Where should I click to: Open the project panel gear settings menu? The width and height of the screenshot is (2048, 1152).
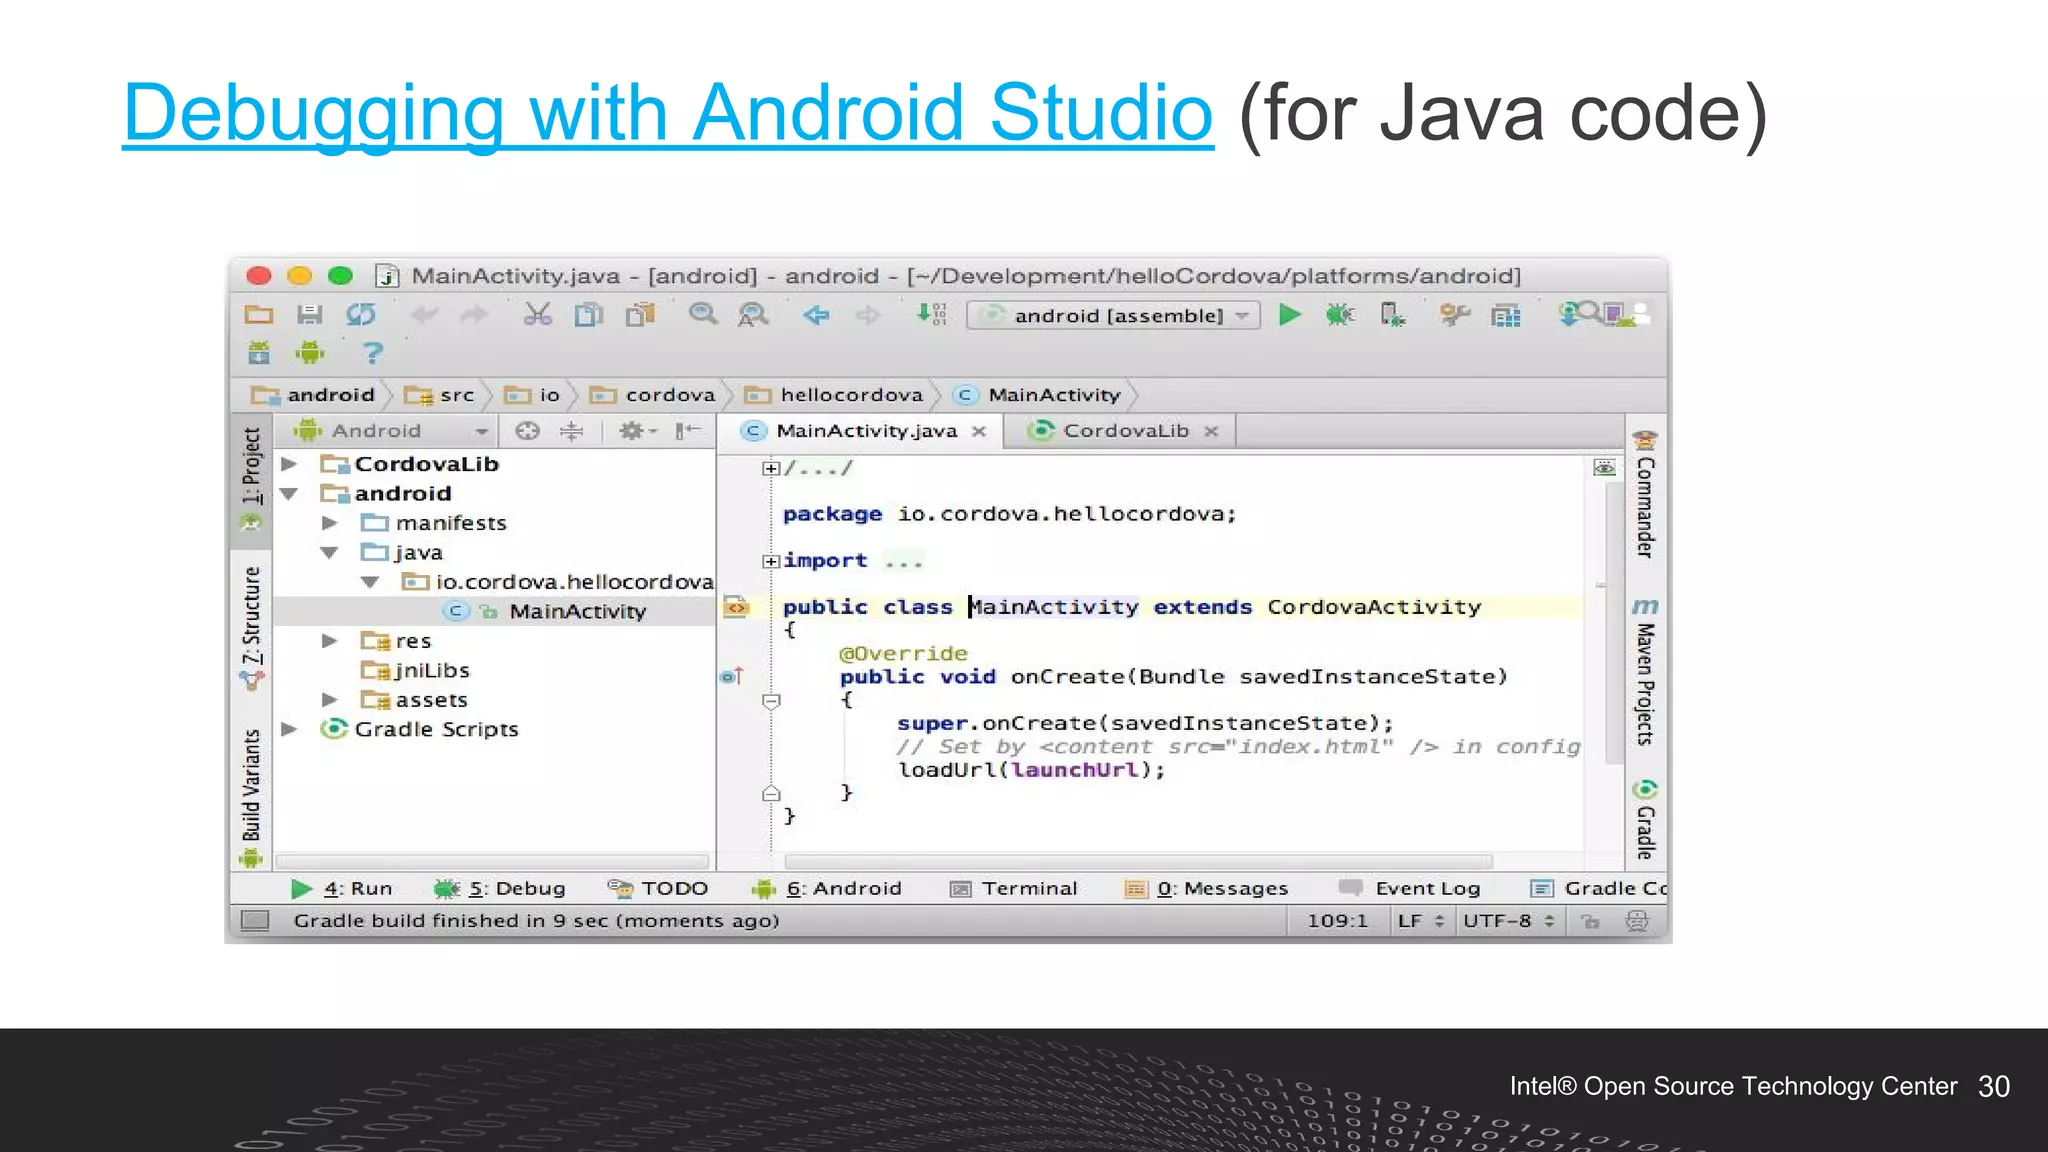coord(637,431)
